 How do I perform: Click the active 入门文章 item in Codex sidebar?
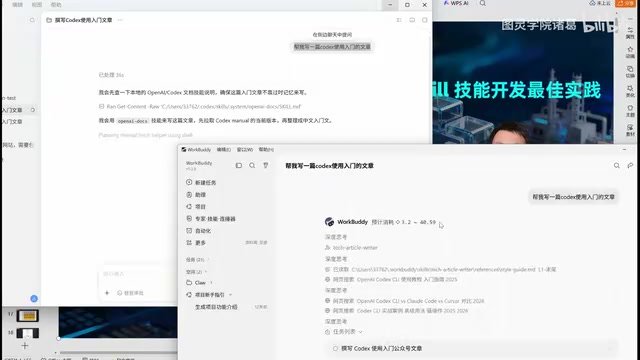point(19,110)
